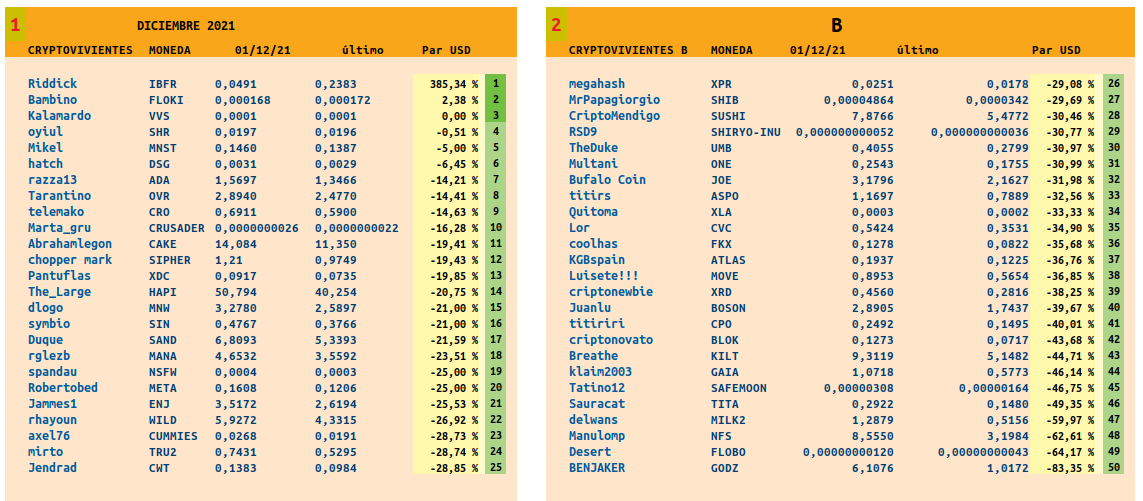This screenshot has height=501, width=1143.
Task: Click the SAFEMOON coin label
Action: 739,388
